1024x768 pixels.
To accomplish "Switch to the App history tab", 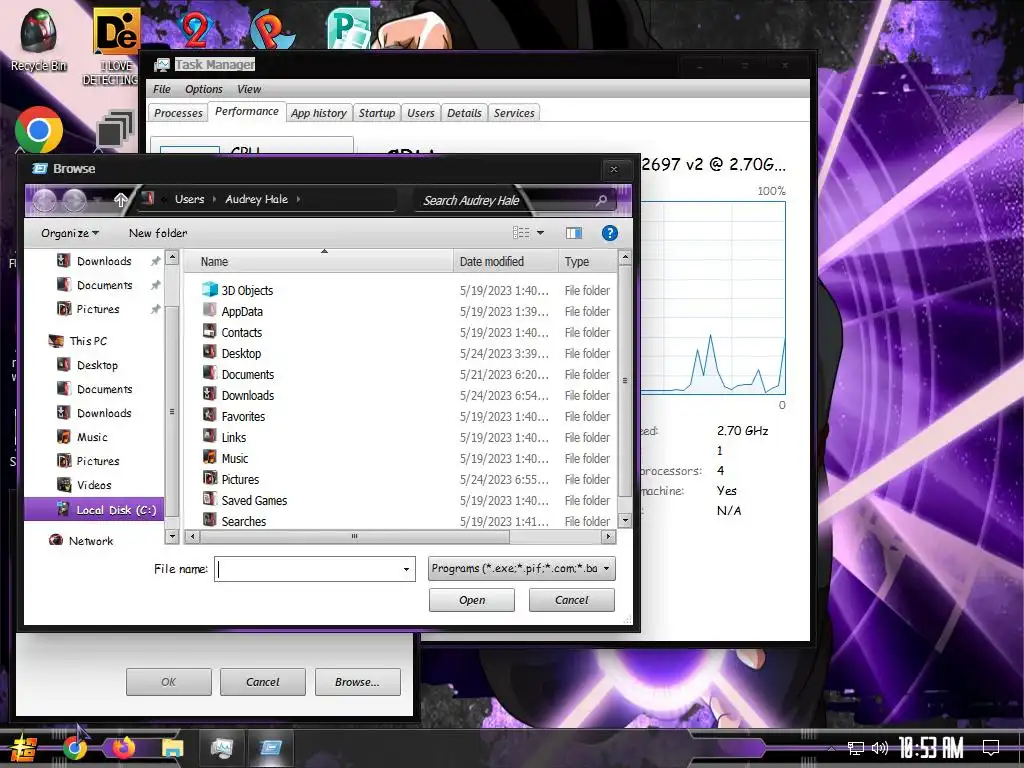I will tap(319, 113).
